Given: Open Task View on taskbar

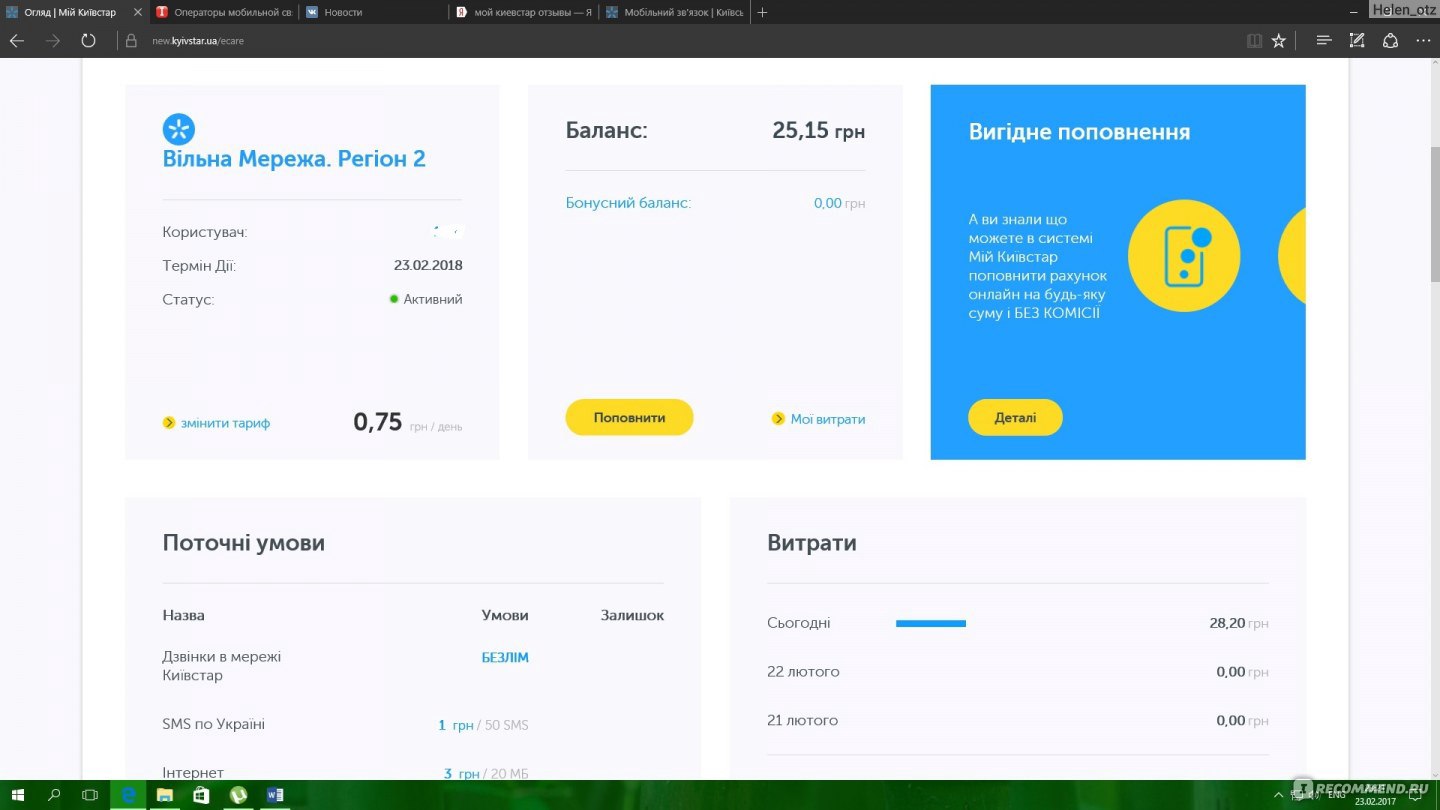Looking at the screenshot, I should [x=90, y=795].
